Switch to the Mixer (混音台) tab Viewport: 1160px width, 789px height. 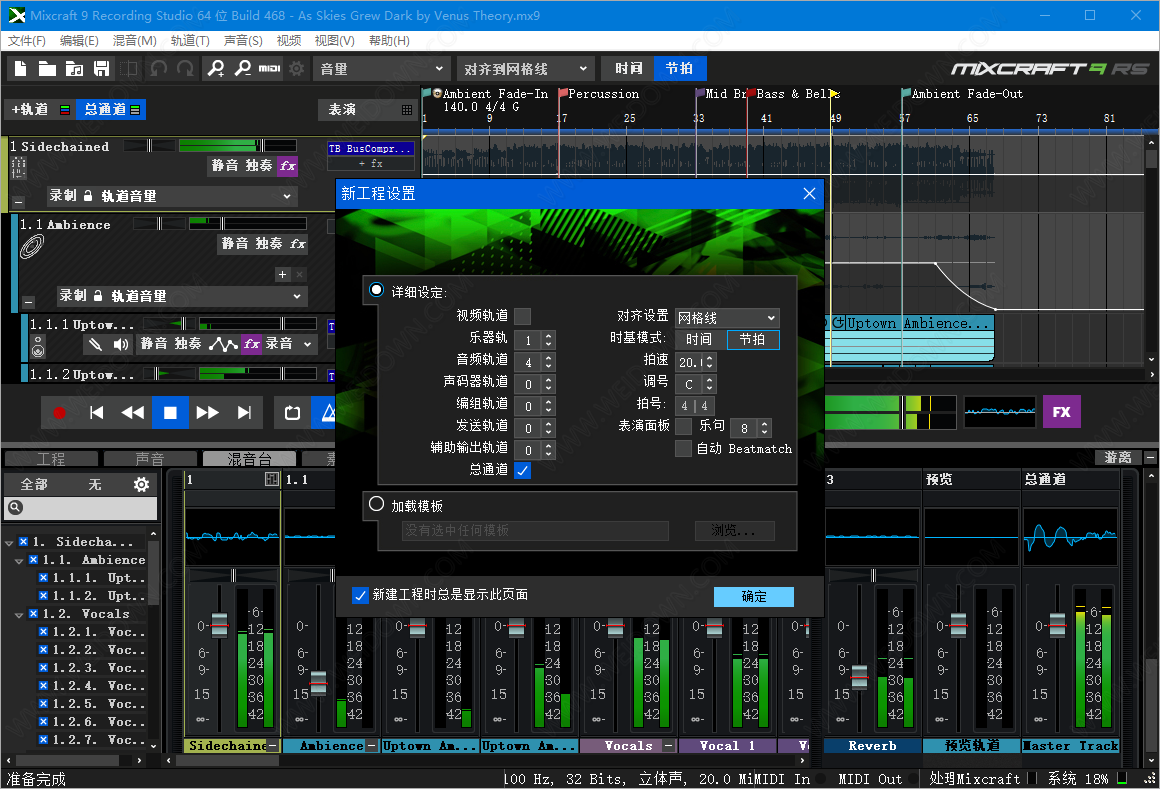click(249, 458)
